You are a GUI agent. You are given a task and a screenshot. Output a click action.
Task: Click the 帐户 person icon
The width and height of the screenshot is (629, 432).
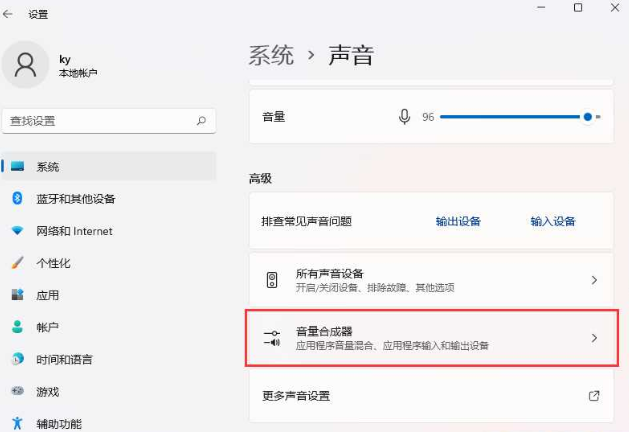coord(17,327)
